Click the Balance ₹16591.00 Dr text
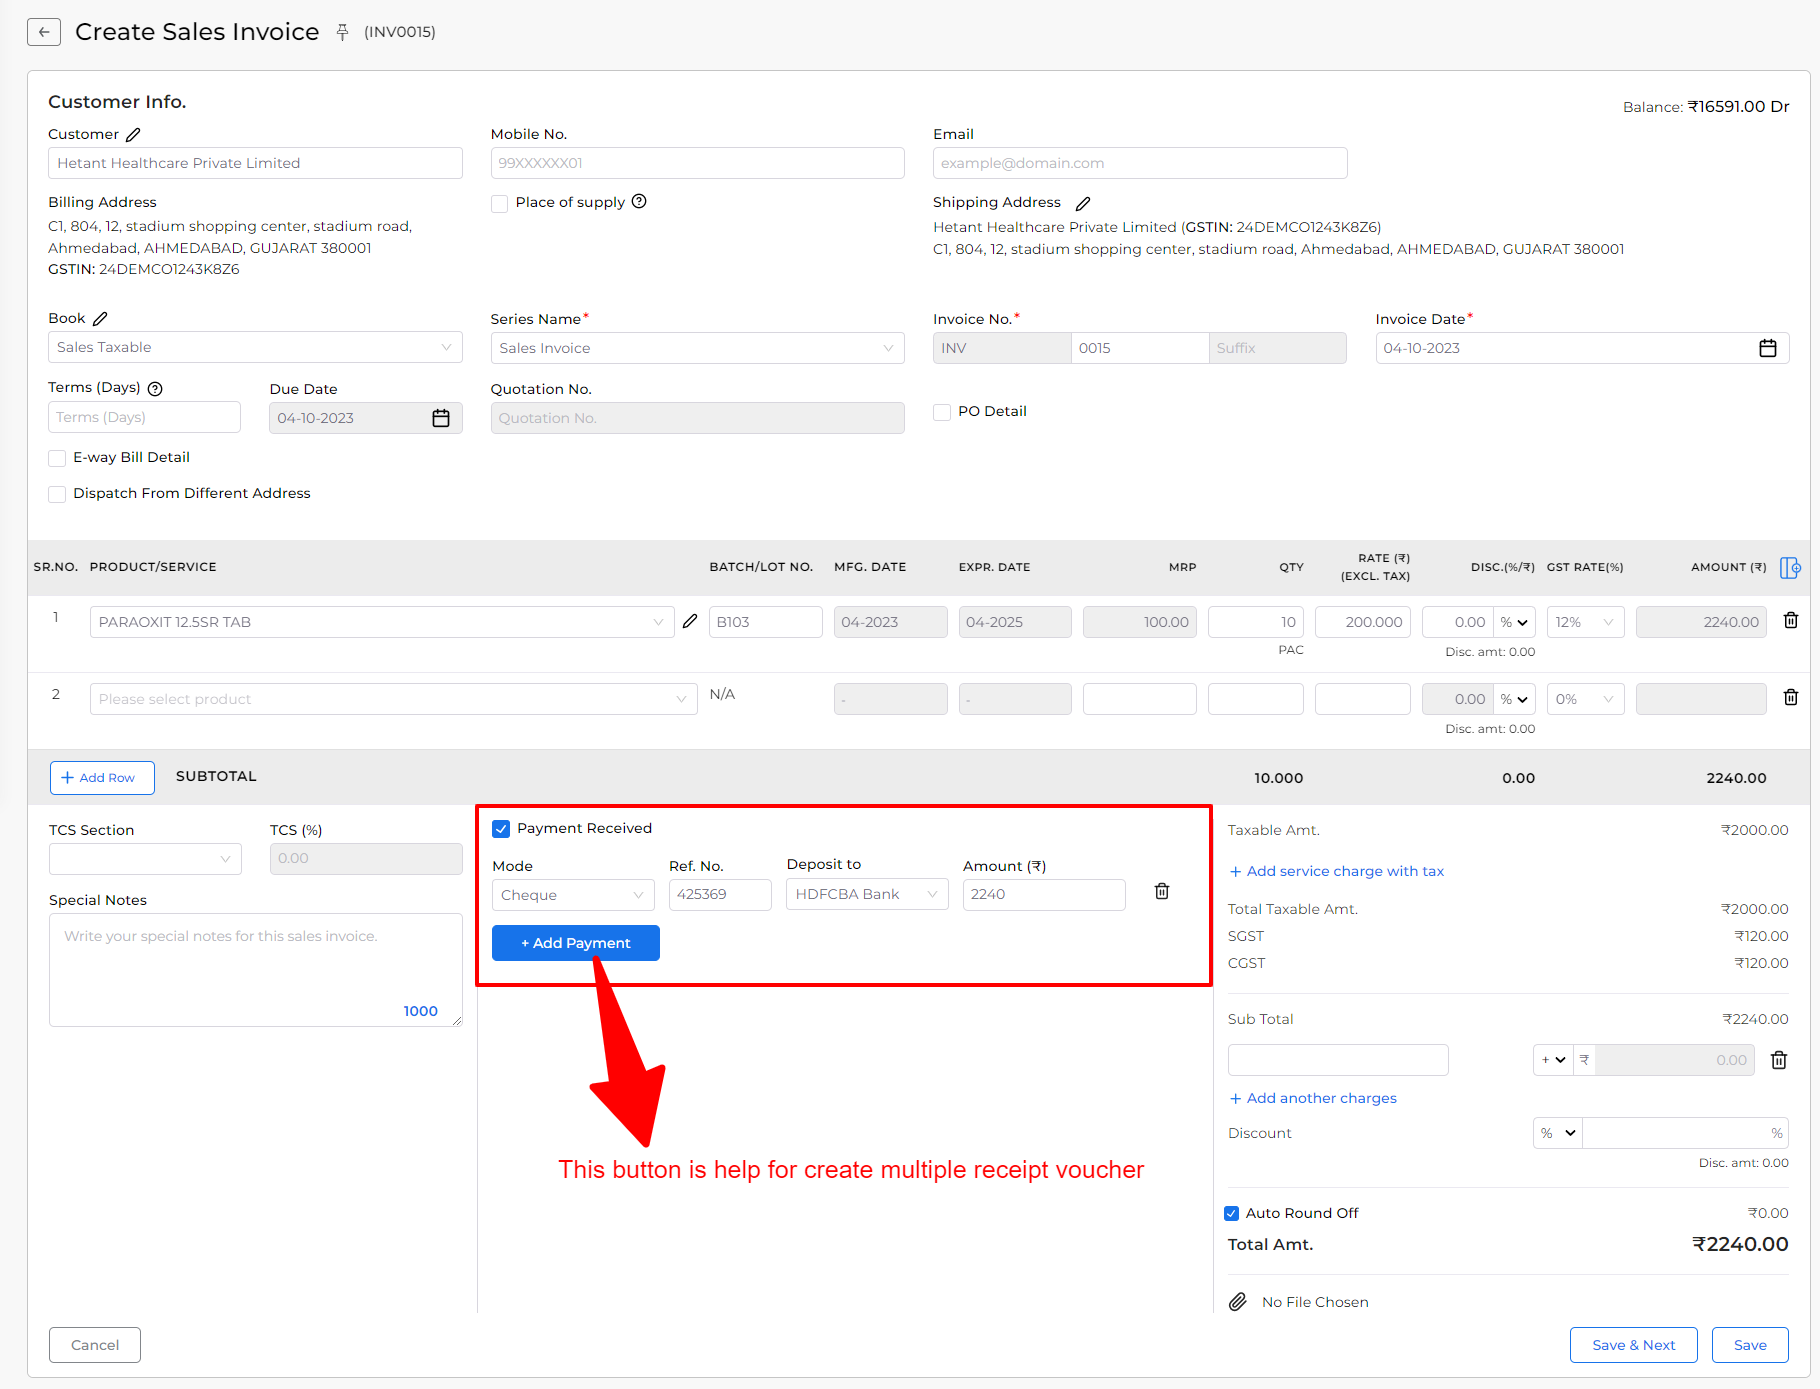 [x=1706, y=107]
